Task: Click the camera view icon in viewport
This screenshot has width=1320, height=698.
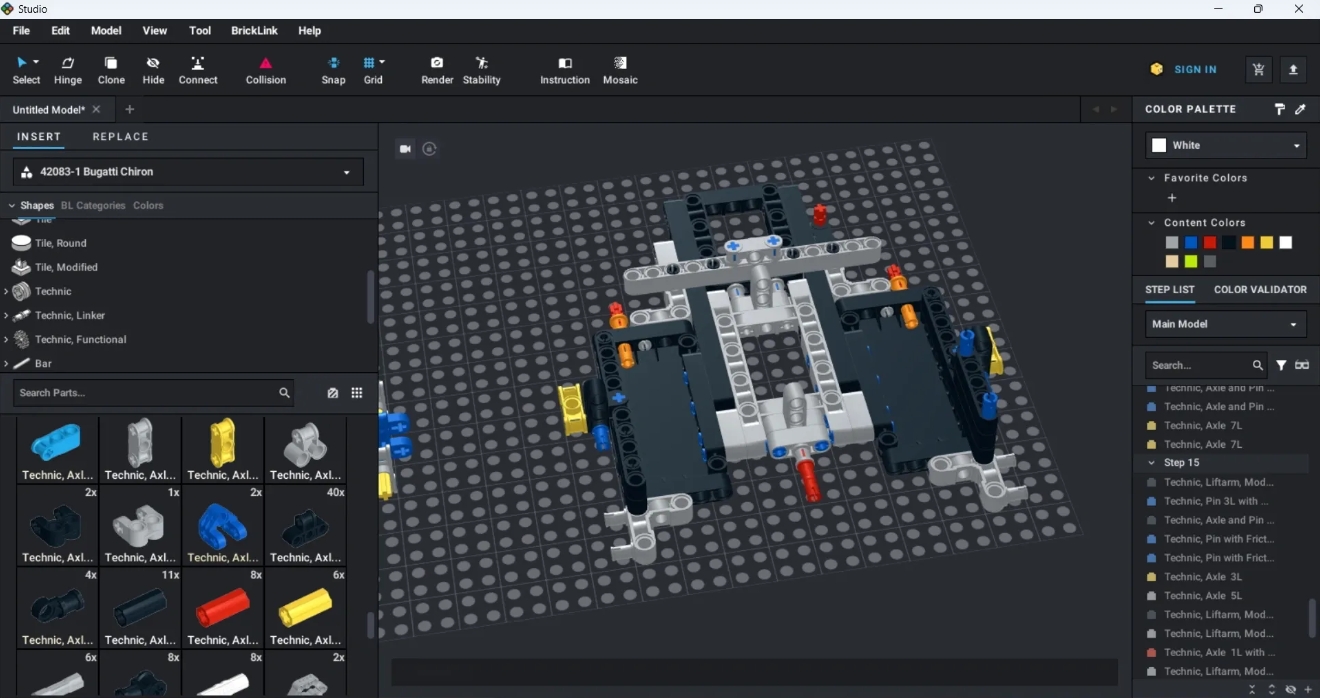Action: click(406, 149)
